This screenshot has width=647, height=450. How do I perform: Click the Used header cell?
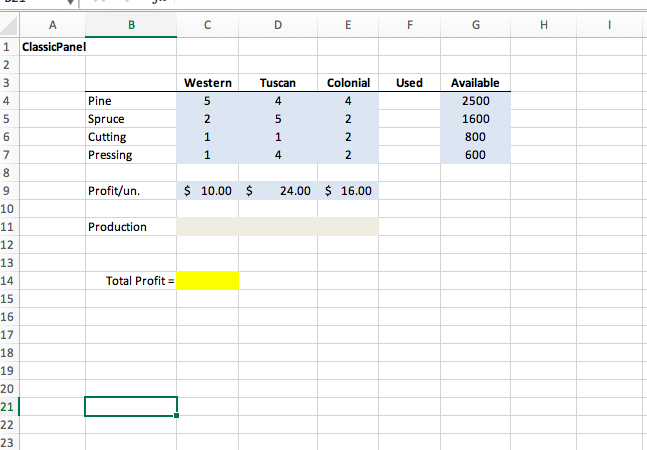coord(409,82)
